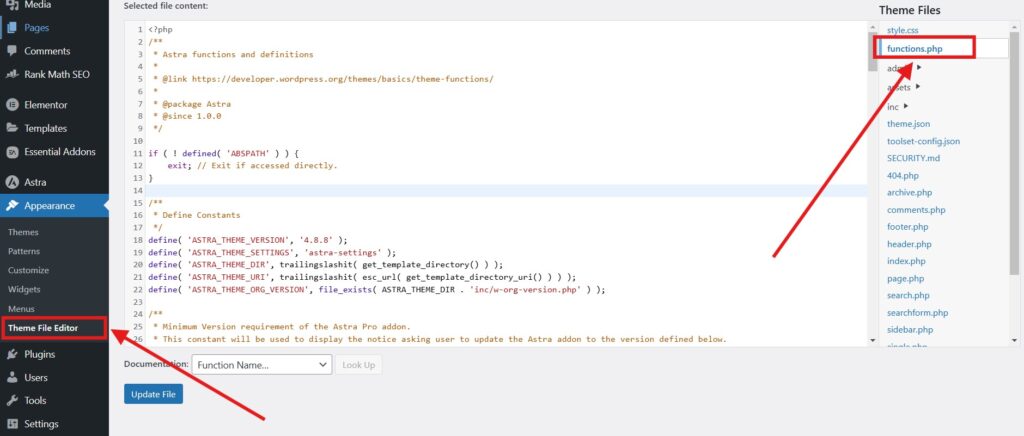Click the Pages icon in sidebar
1024x436 pixels.
[12, 28]
